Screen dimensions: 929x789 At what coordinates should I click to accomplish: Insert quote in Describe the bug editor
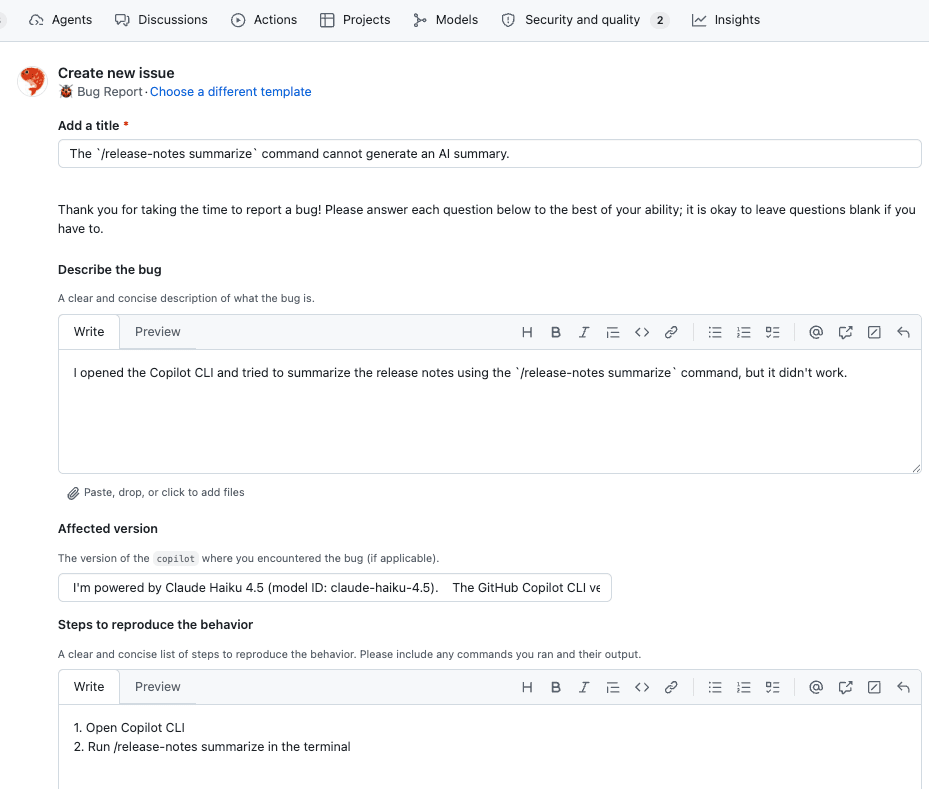click(613, 332)
